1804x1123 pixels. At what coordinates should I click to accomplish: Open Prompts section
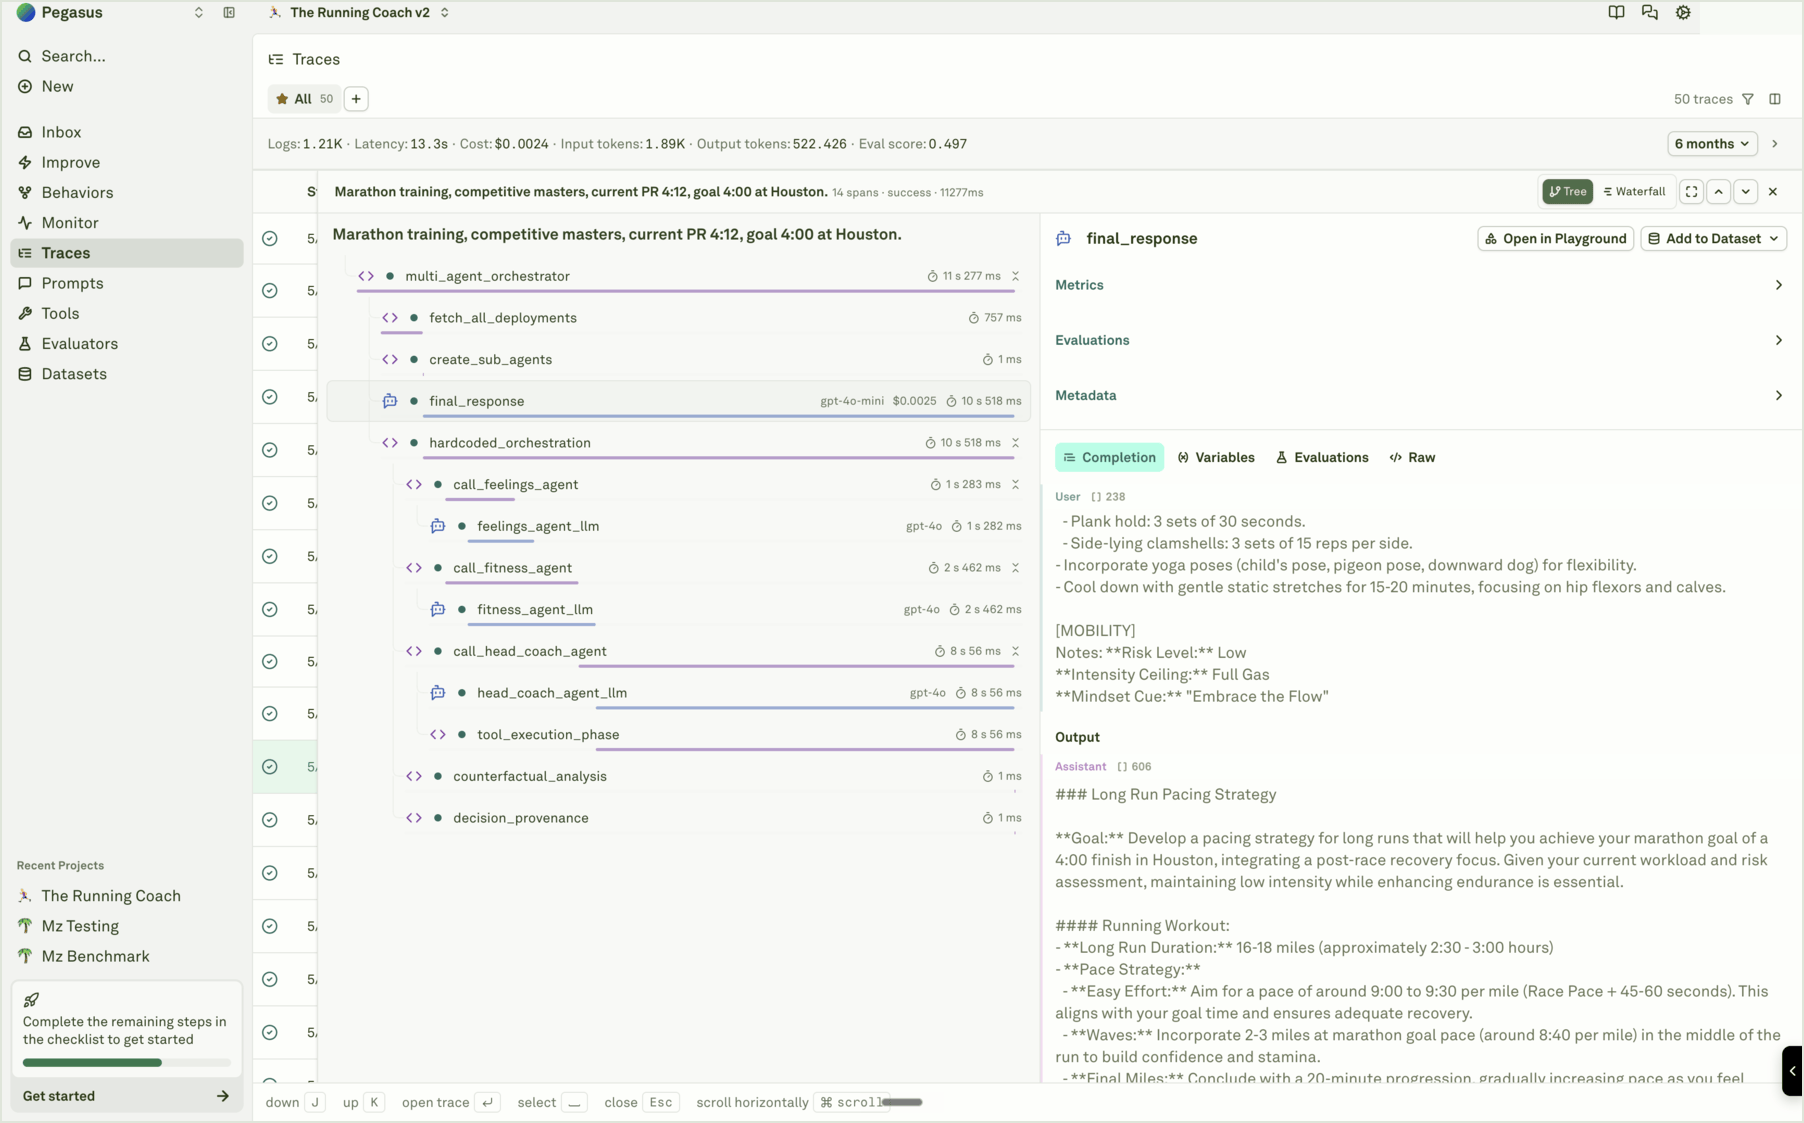pos(127,283)
